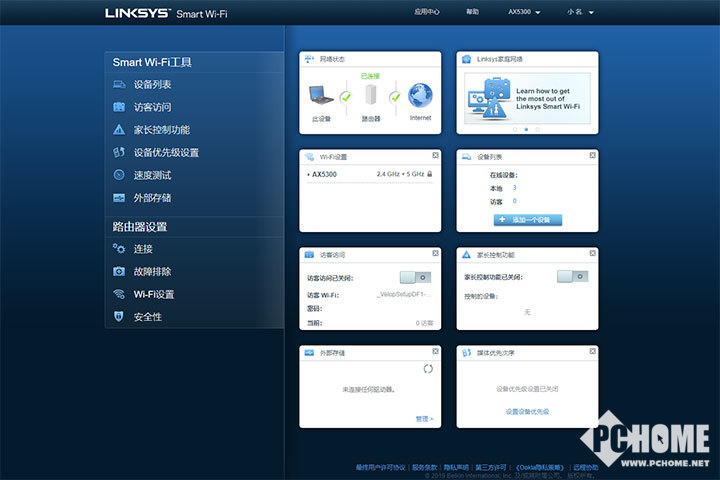
Task: Click the 设置设备优先级 link
Action: point(527,412)
